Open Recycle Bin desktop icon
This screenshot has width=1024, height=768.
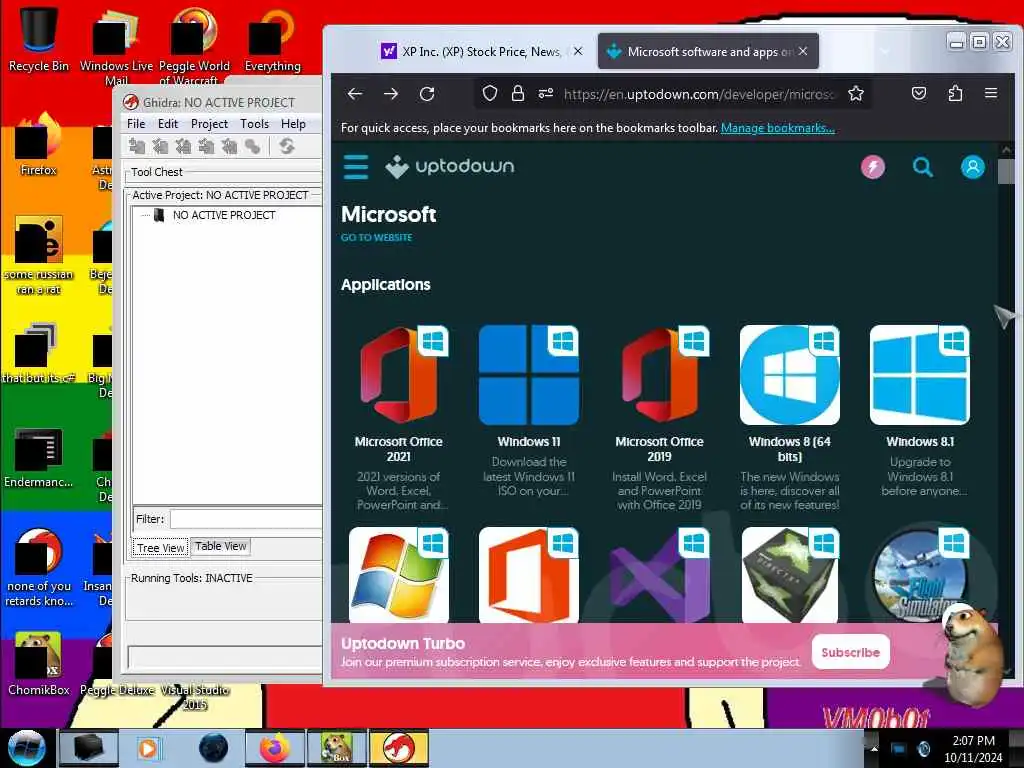tap(38, 39)
